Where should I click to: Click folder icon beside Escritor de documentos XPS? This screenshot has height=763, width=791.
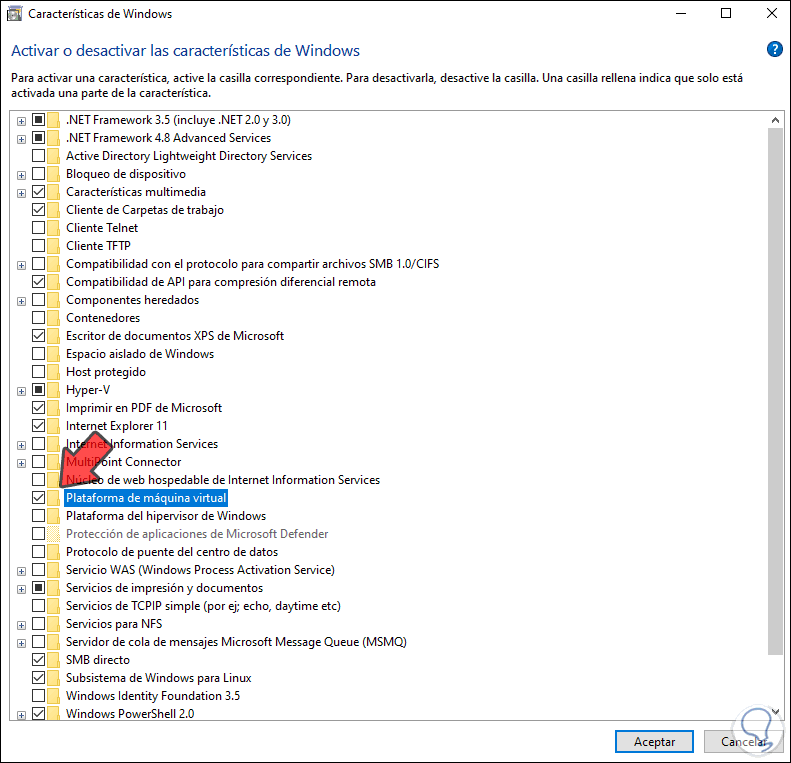53,336
